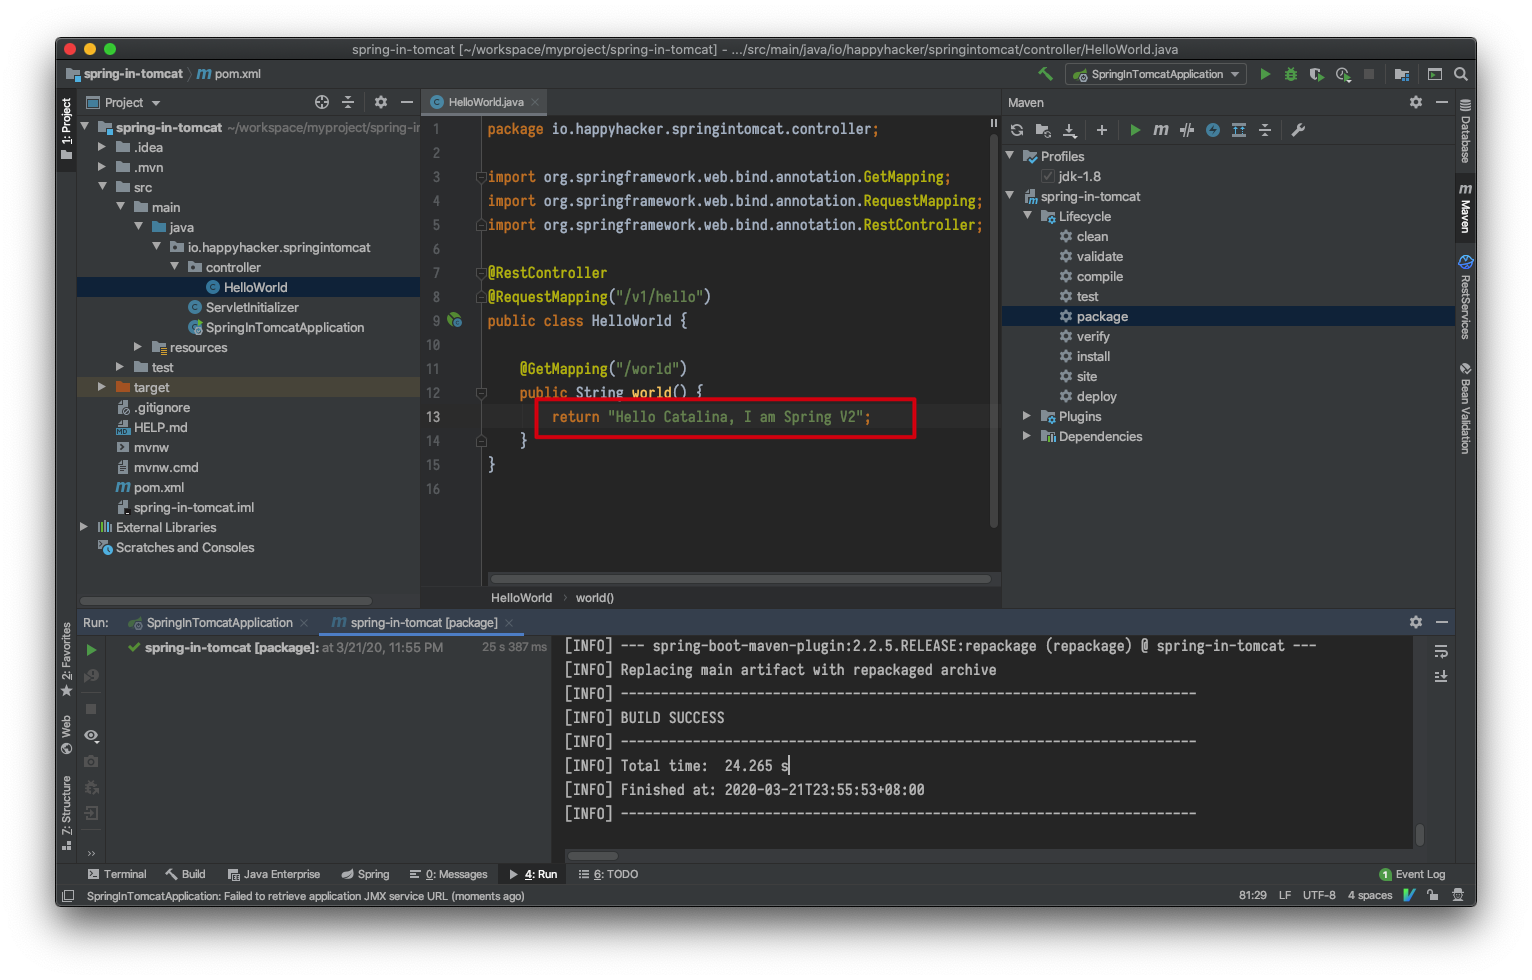Open Database tool window on right strip
Screen dimensions: 1532x980
[x=1465, y=131]
